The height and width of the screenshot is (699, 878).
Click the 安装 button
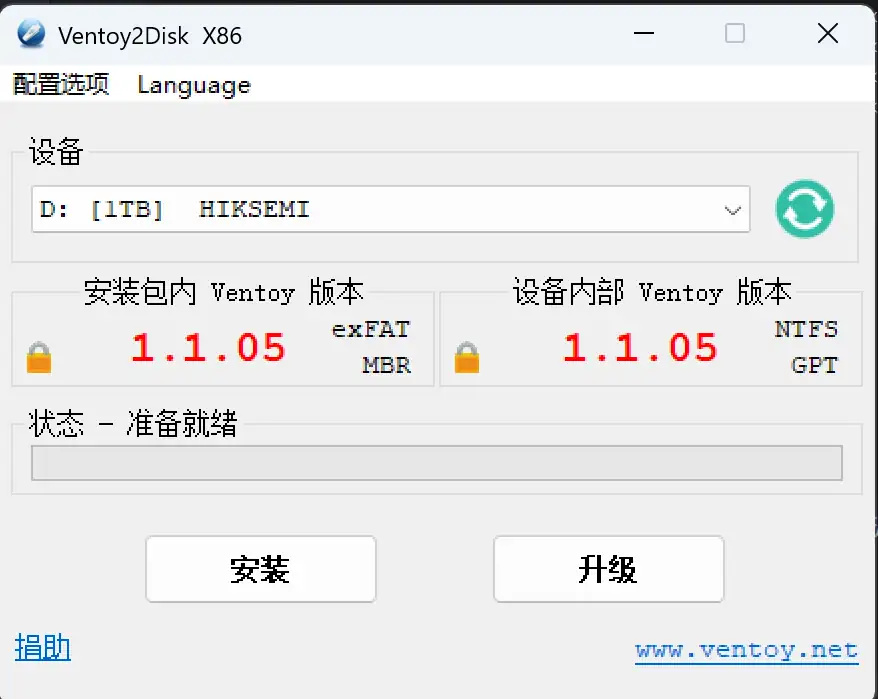[261, 569]
